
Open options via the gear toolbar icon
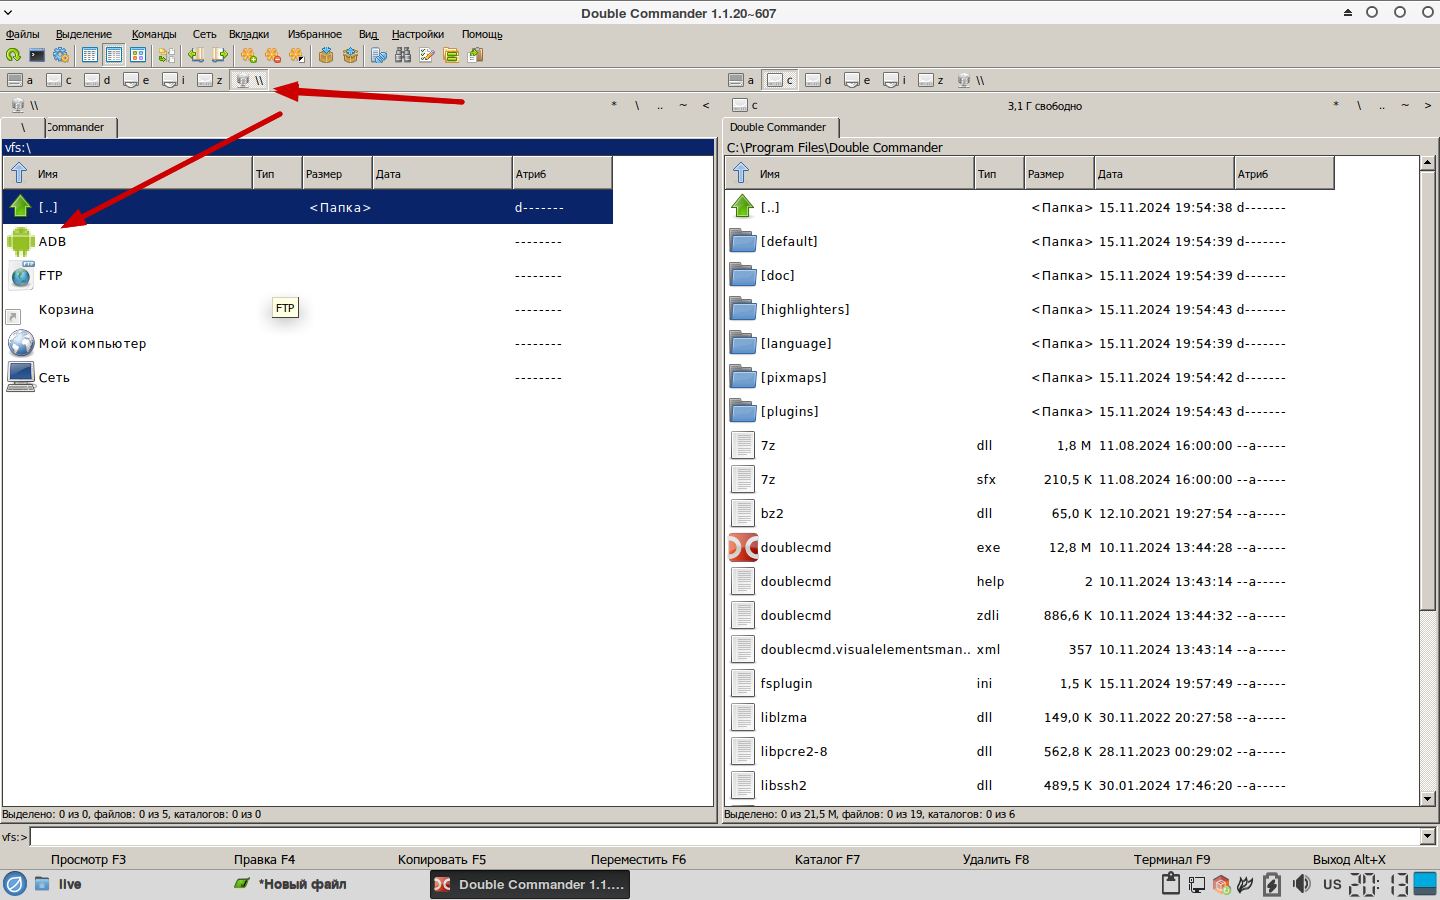[61, 55]
